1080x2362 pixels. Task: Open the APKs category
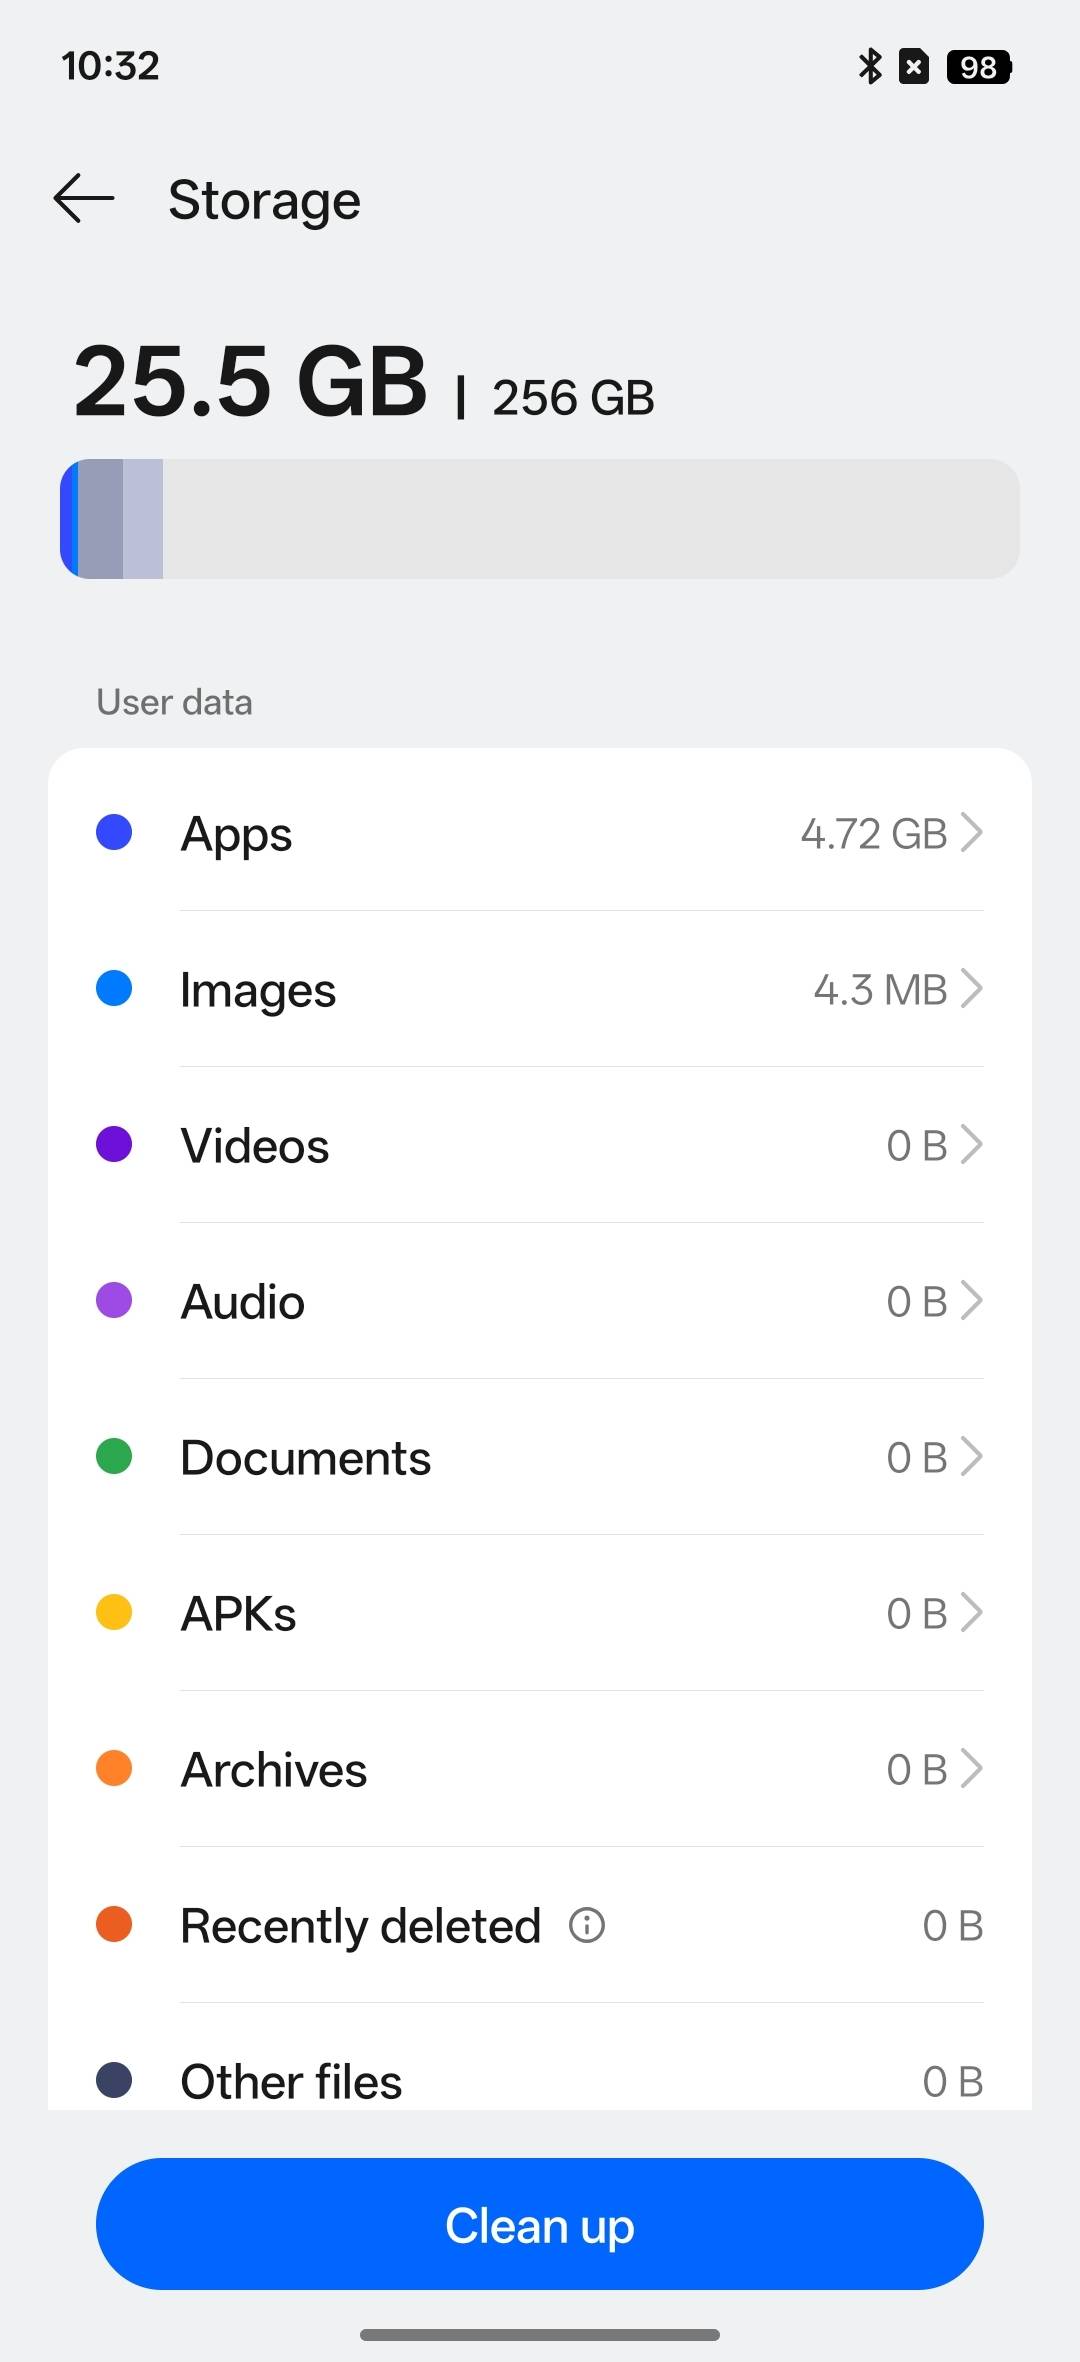click(540, 1612)
